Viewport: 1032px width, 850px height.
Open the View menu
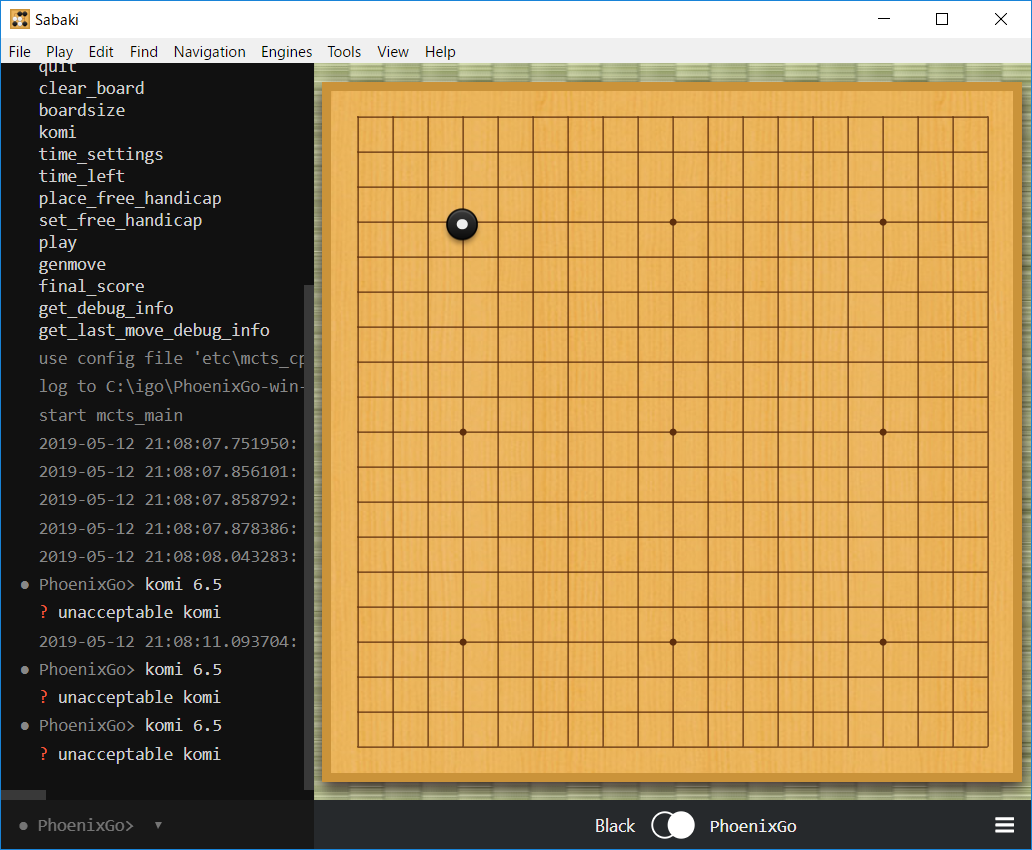point(393,52)
